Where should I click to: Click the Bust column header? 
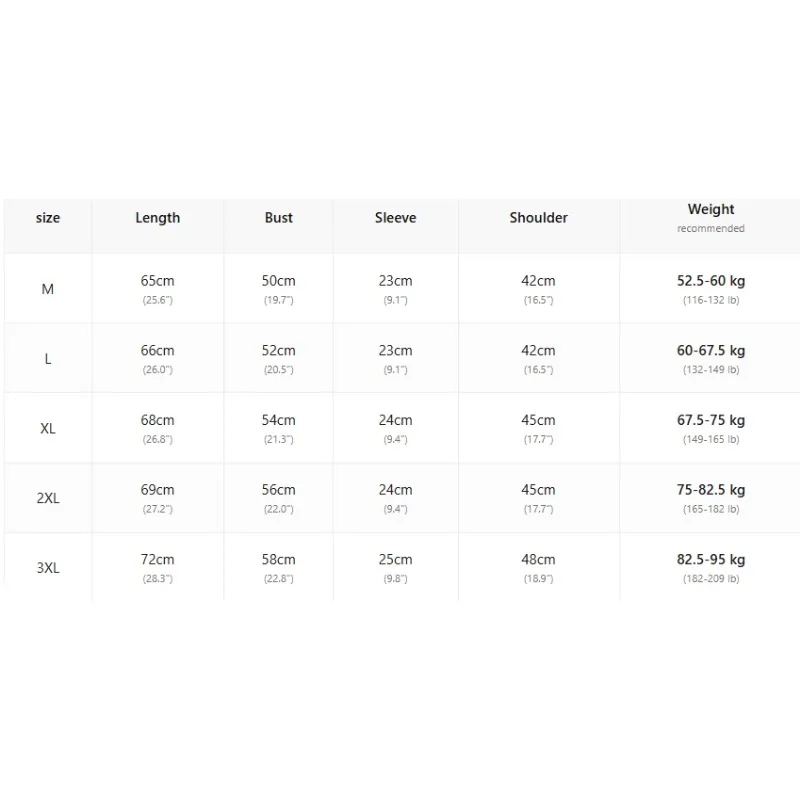click(279, 218)
